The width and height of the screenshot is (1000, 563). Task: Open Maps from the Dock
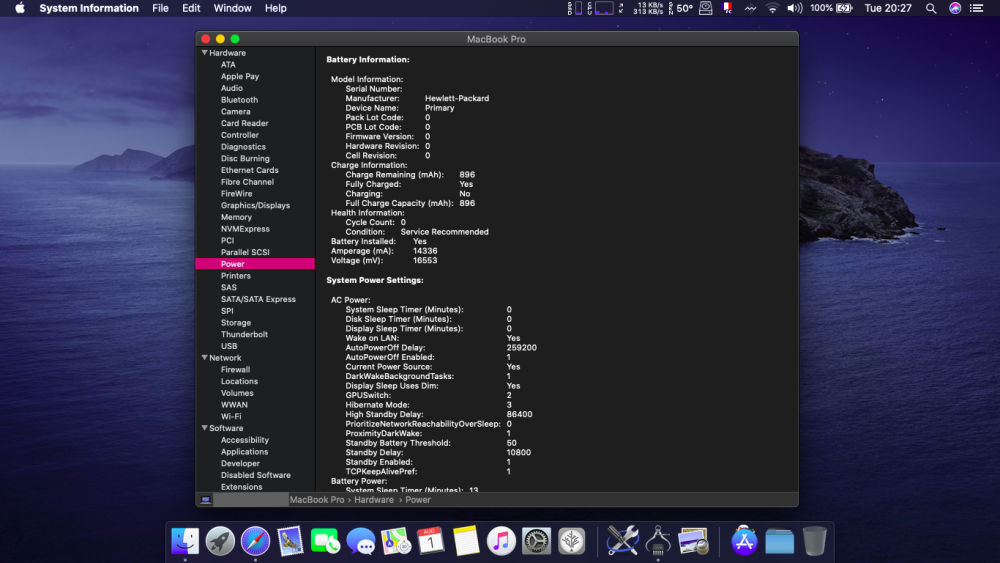pyautogui.click(x=396, y=541)
